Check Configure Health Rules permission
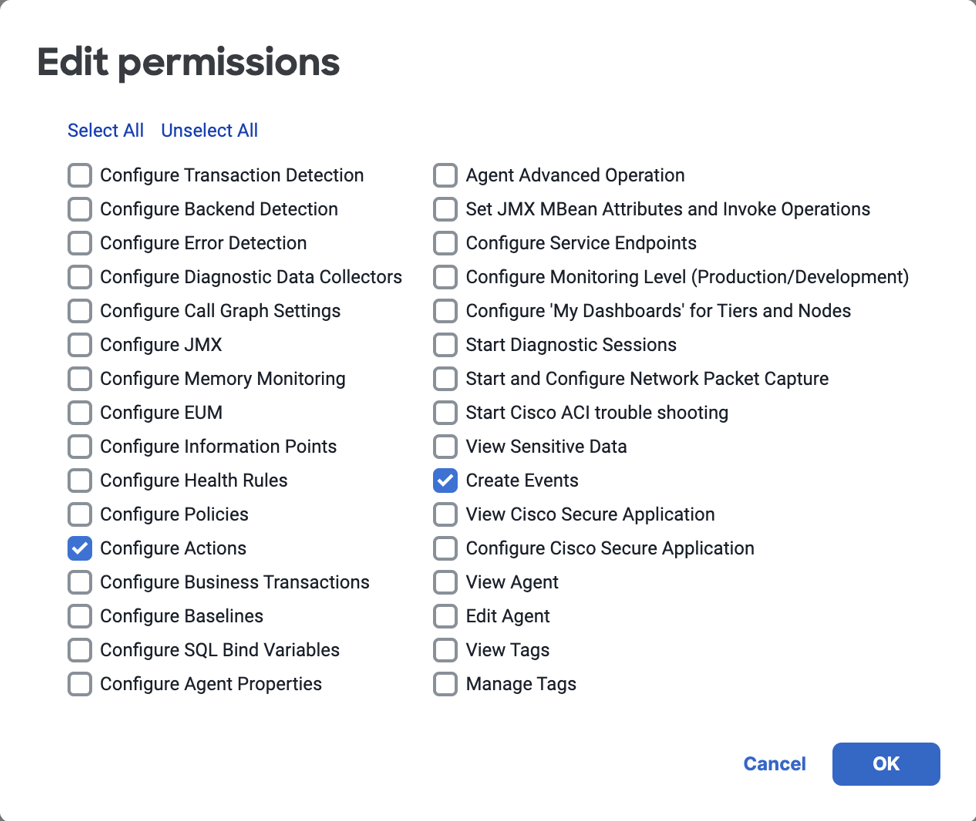 pos(80,481)
